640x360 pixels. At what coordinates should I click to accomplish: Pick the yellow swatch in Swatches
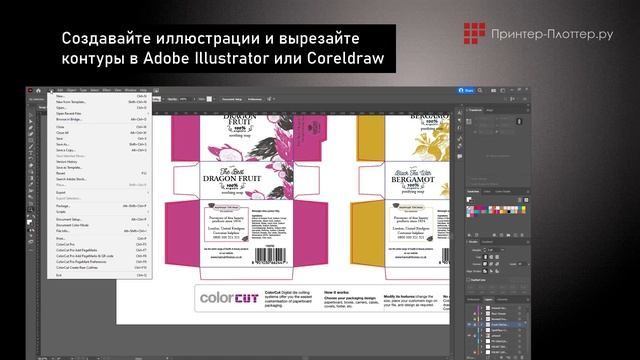tap(523, 209)
